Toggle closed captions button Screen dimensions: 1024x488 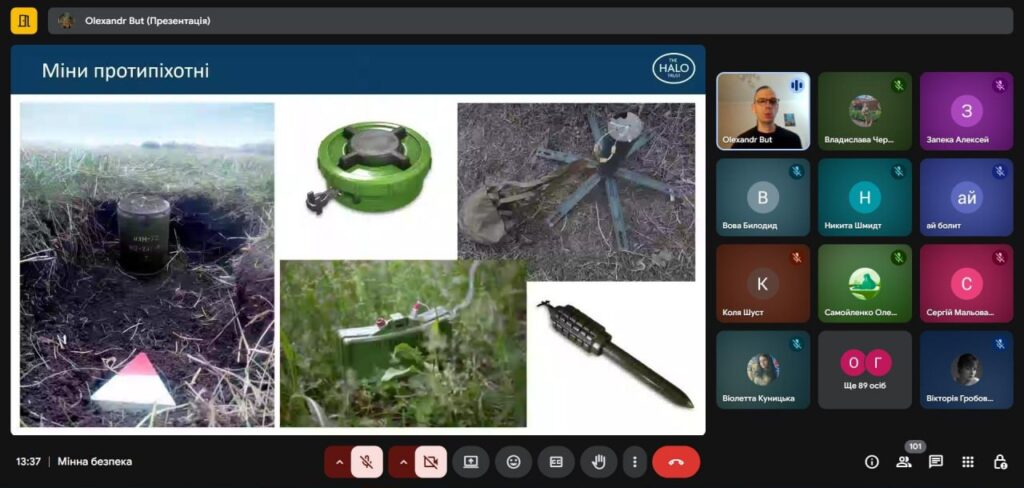tap(556, 462)
